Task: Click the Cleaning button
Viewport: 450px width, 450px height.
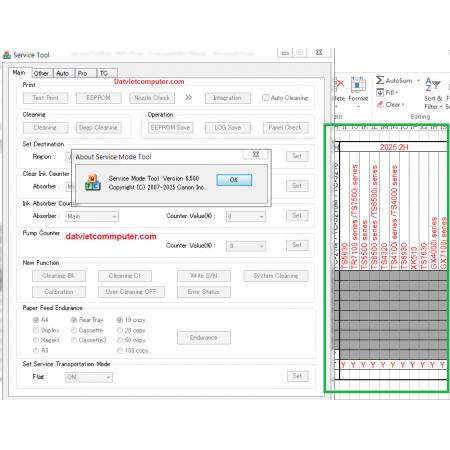Action: coord(46,128)
